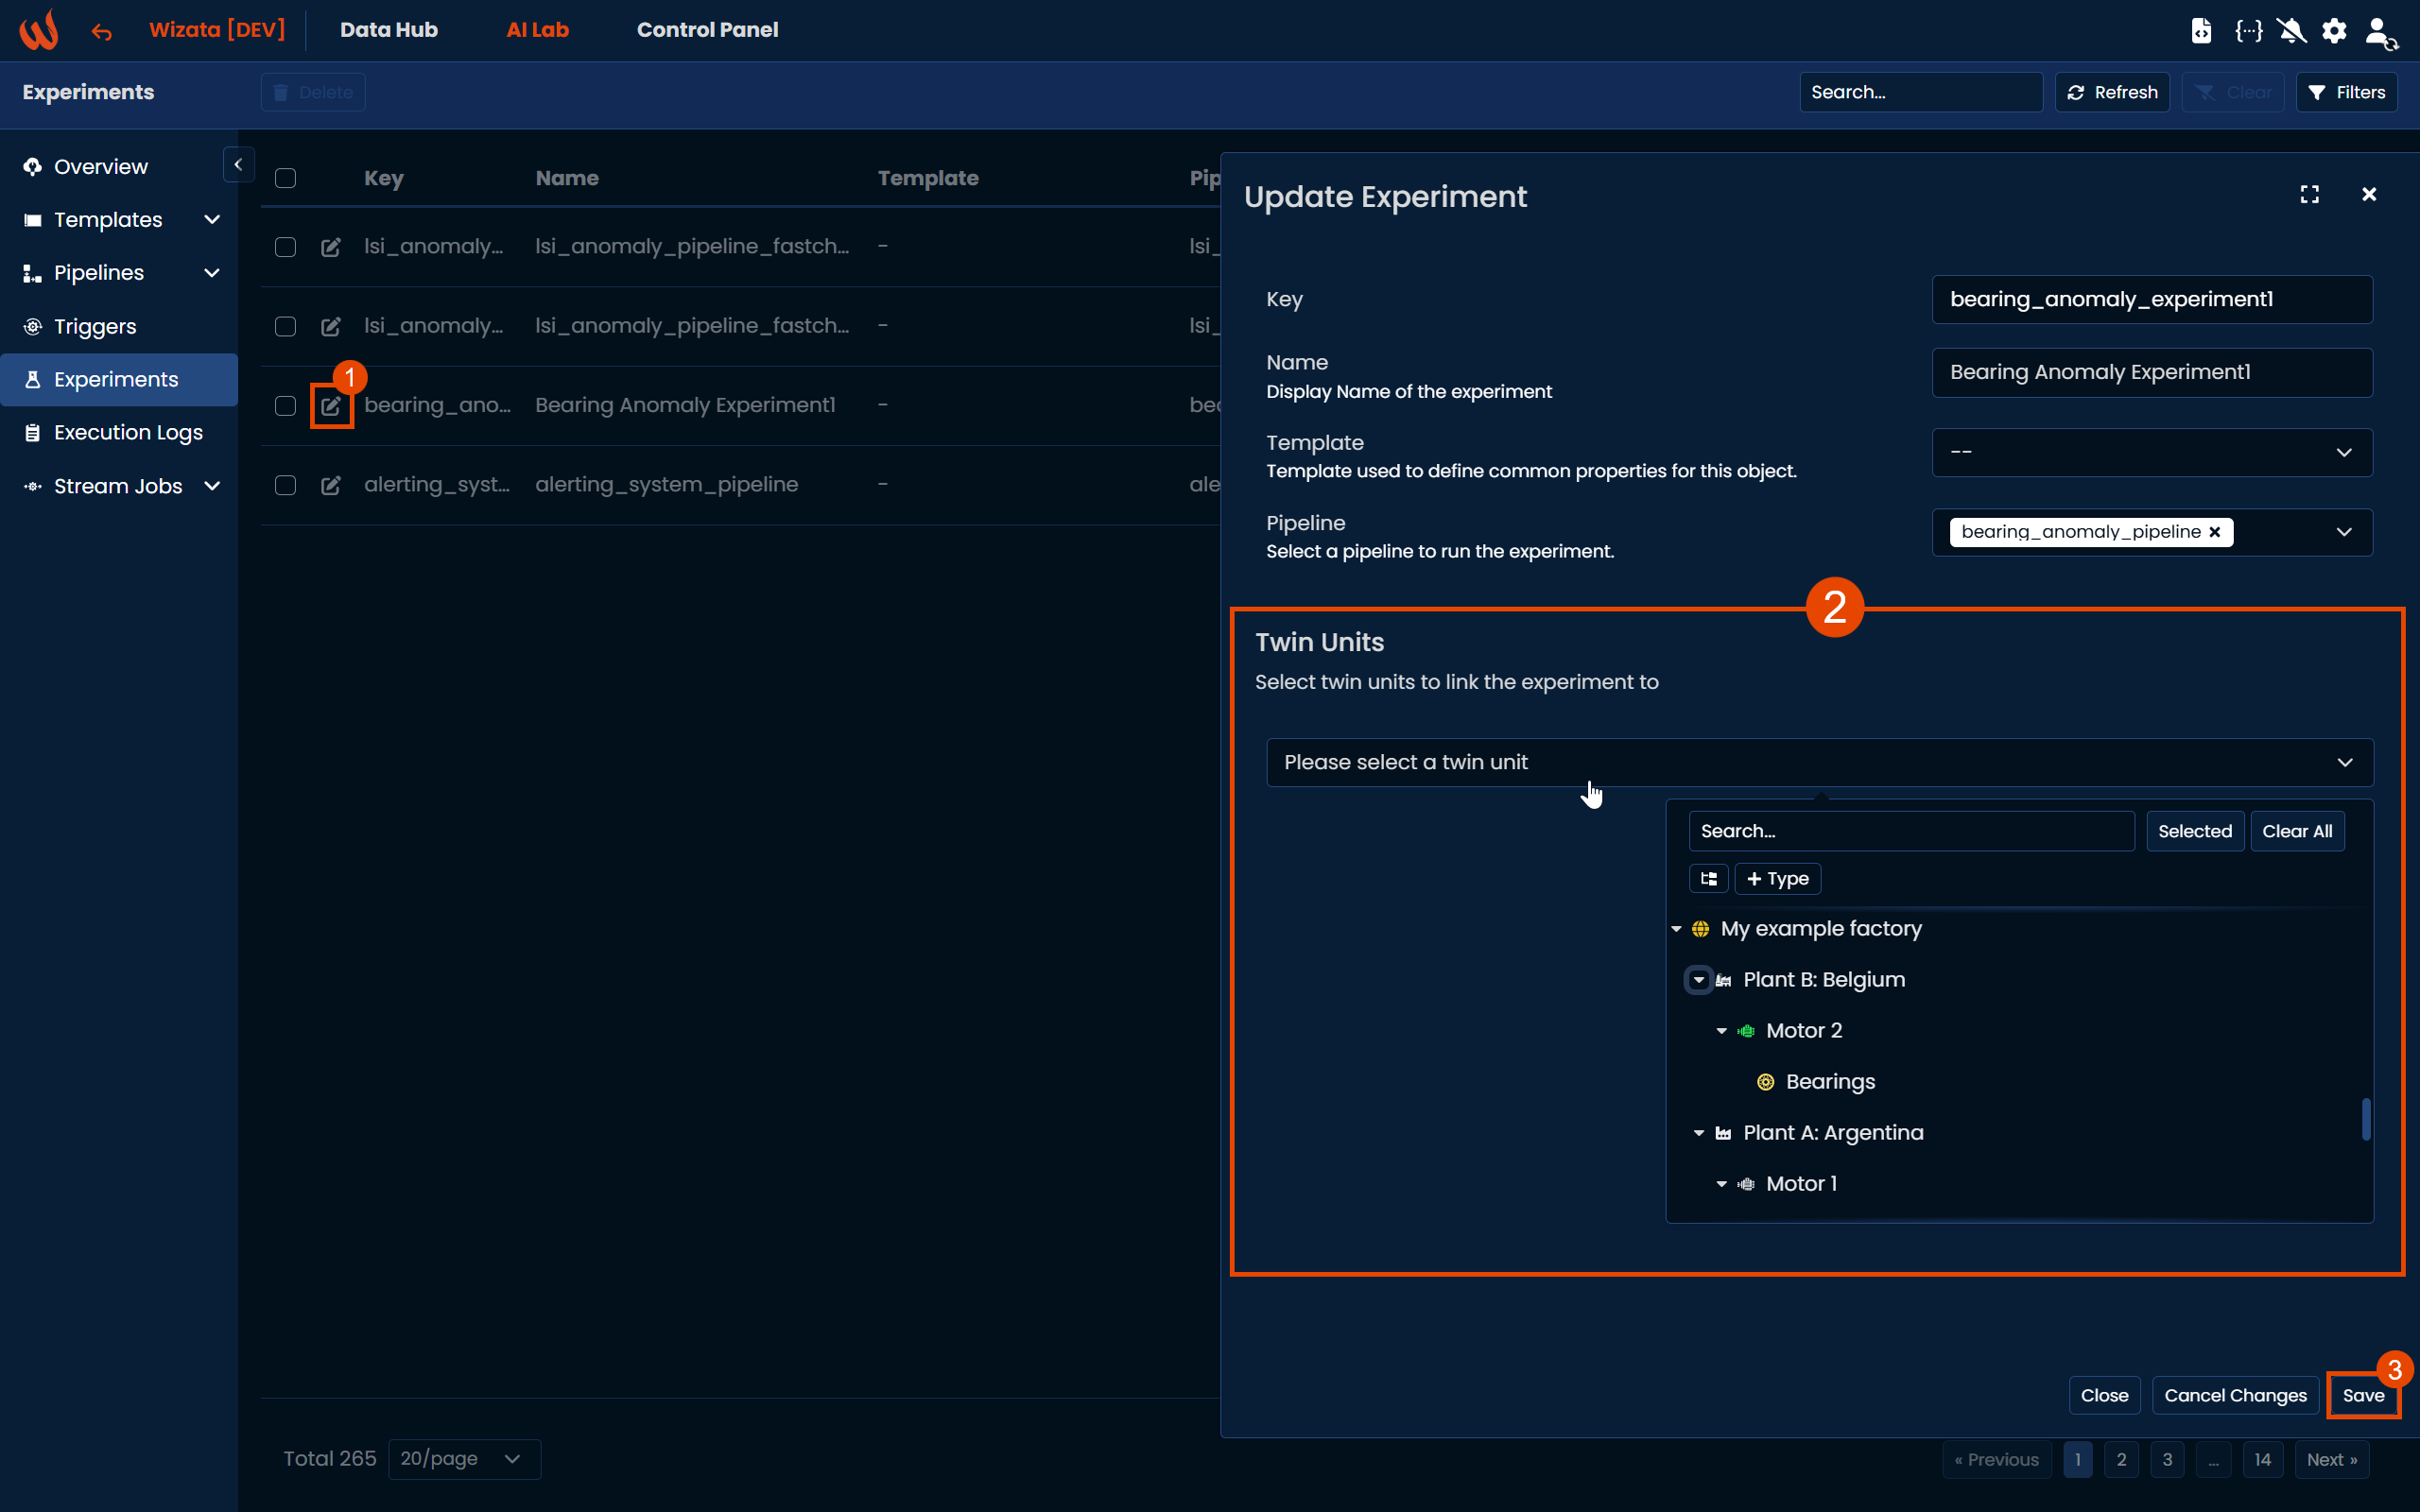2420x1512 pixels.
Task: Tick checkbox for Bearing Anomaly Experiment1 row
Action: pyautogui.click(x=286, y=406)
